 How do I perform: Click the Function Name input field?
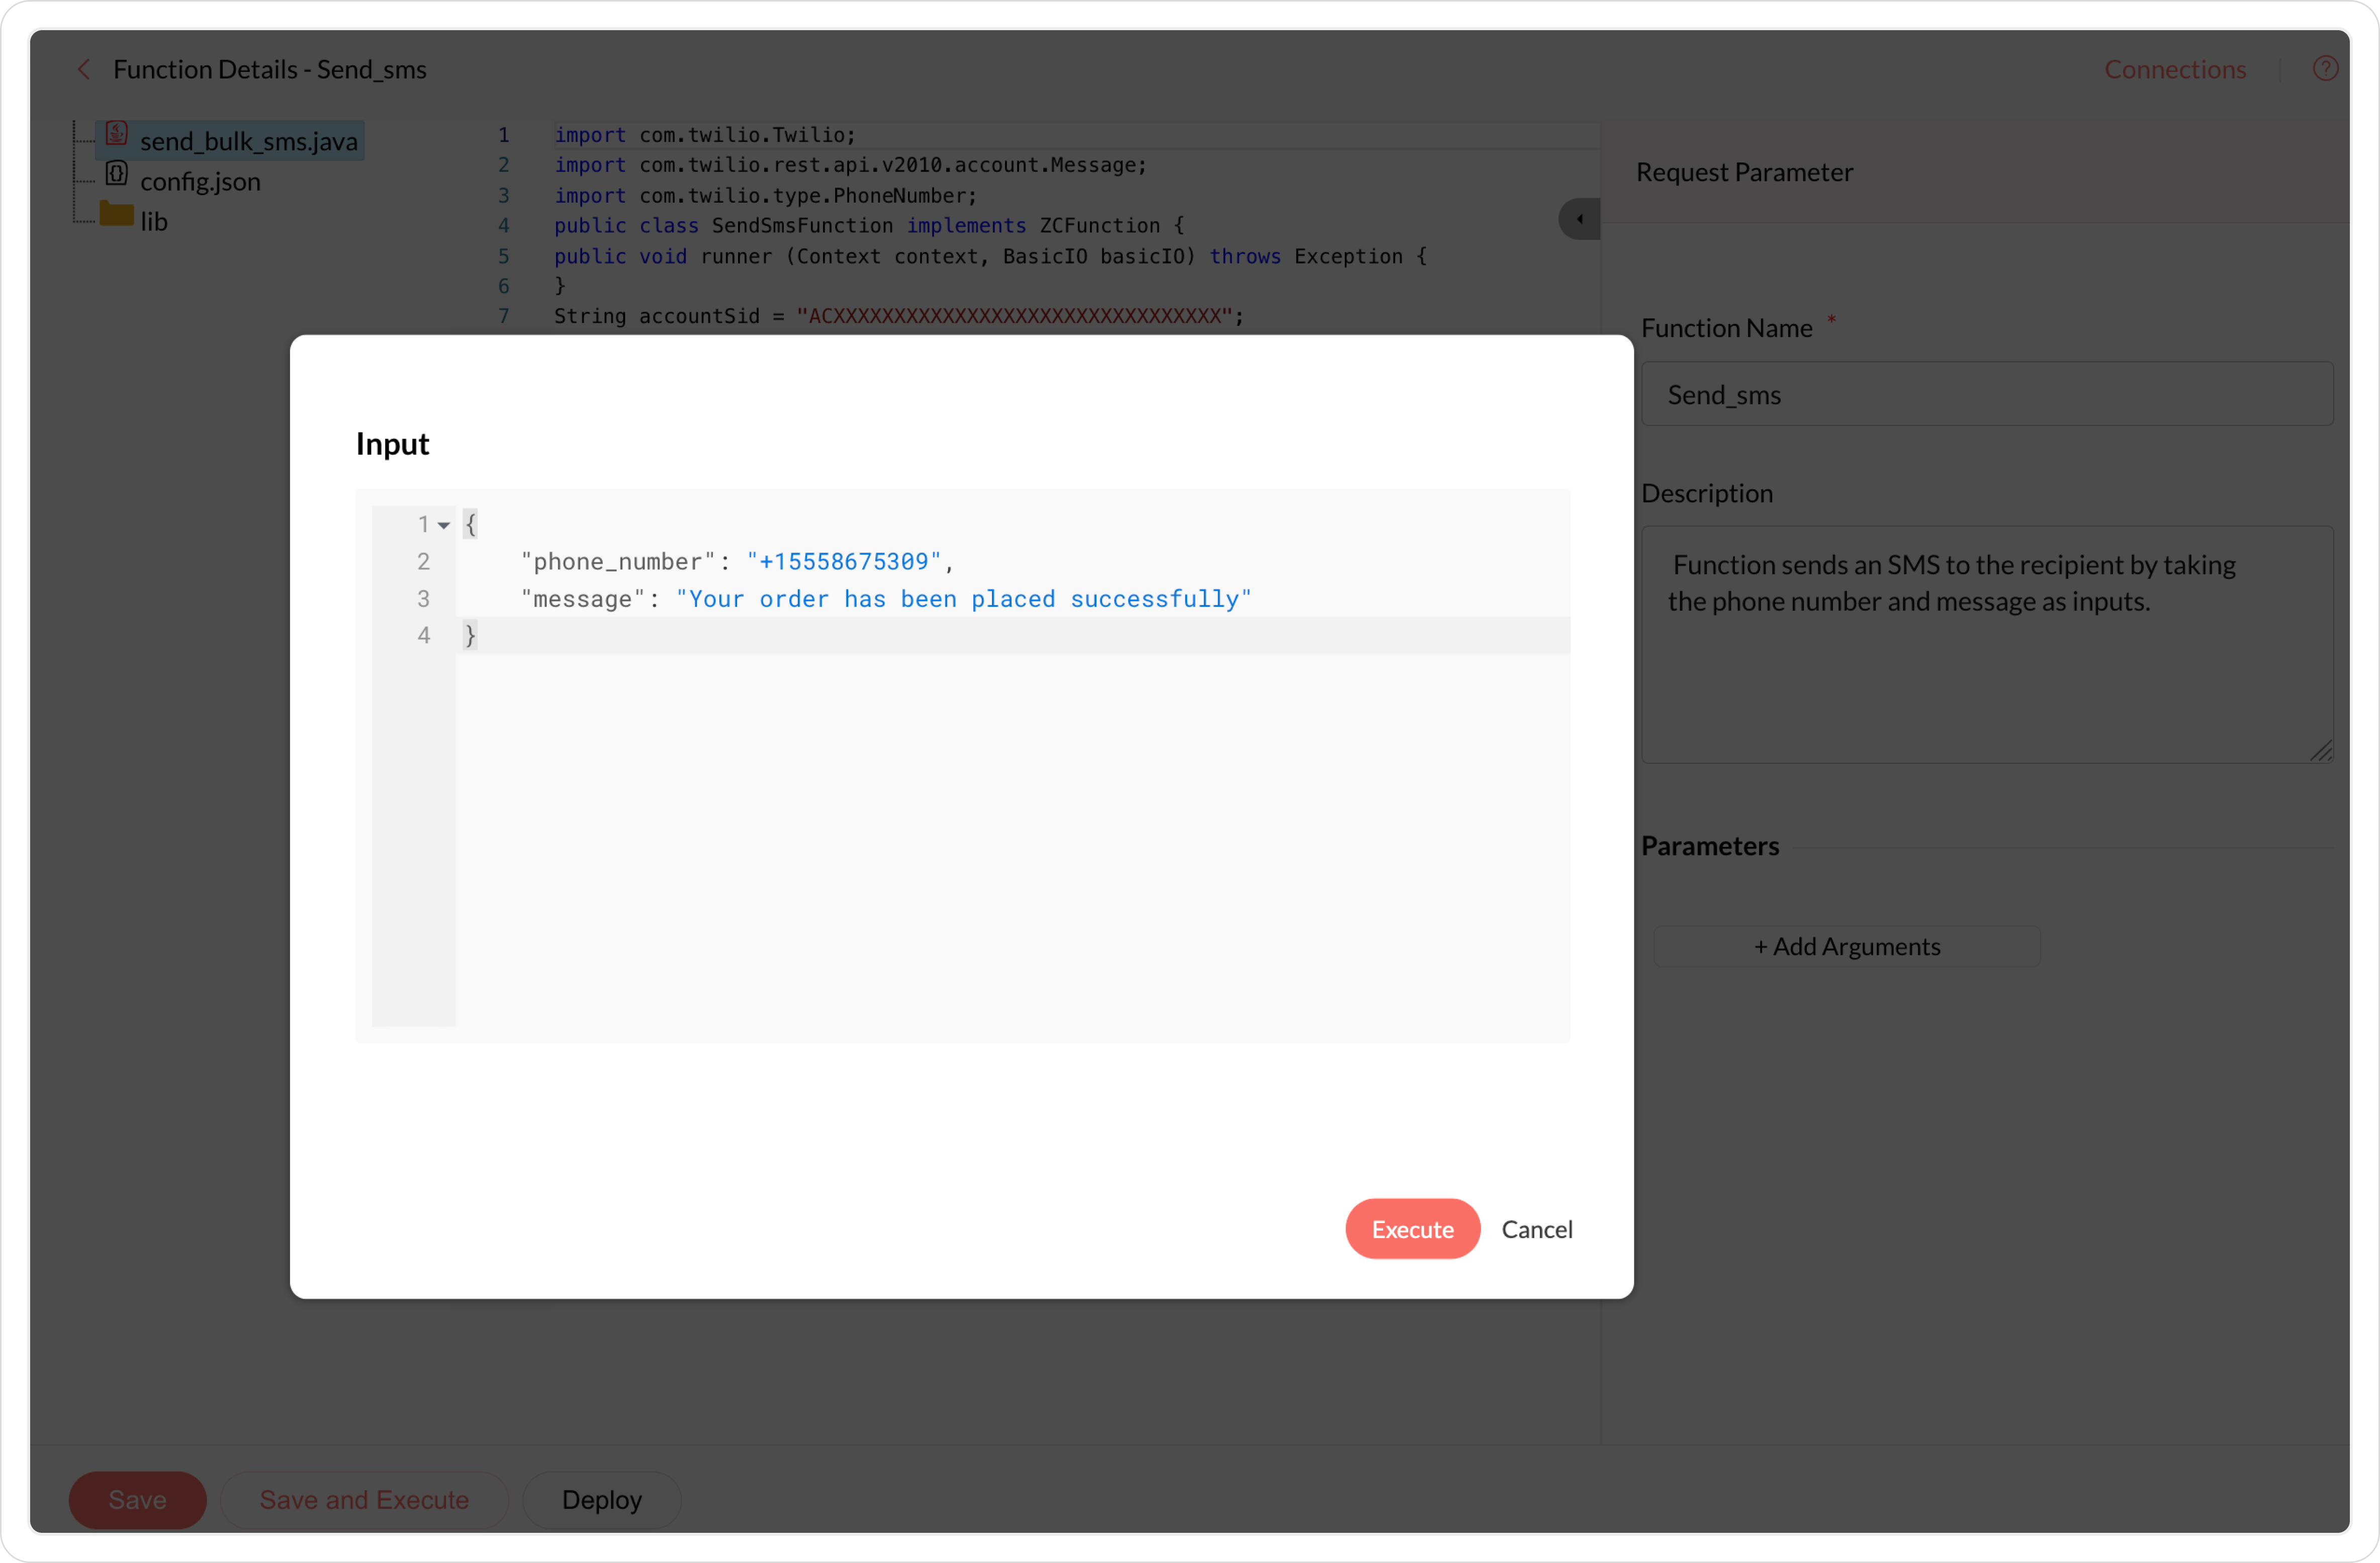pyautogui.click(x=1986, y=394)
